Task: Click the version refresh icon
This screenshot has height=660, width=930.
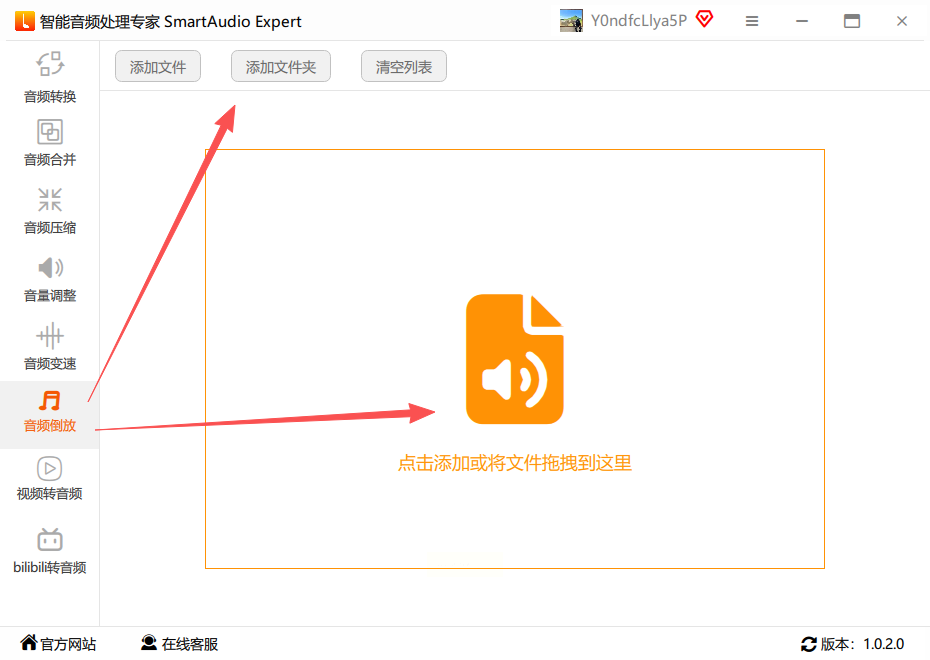Action: [x=809, y=644]
